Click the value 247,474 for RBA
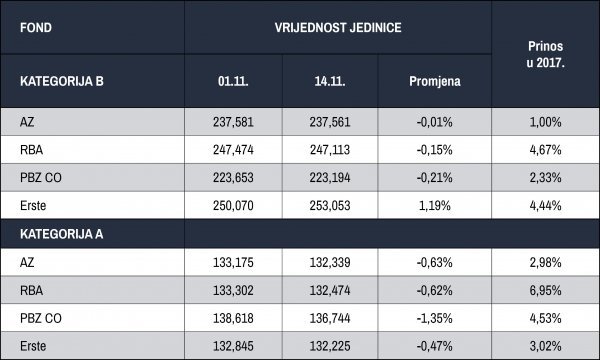This screenshot has height=360, width=600. pyautogui.click(x=233, y=150)
